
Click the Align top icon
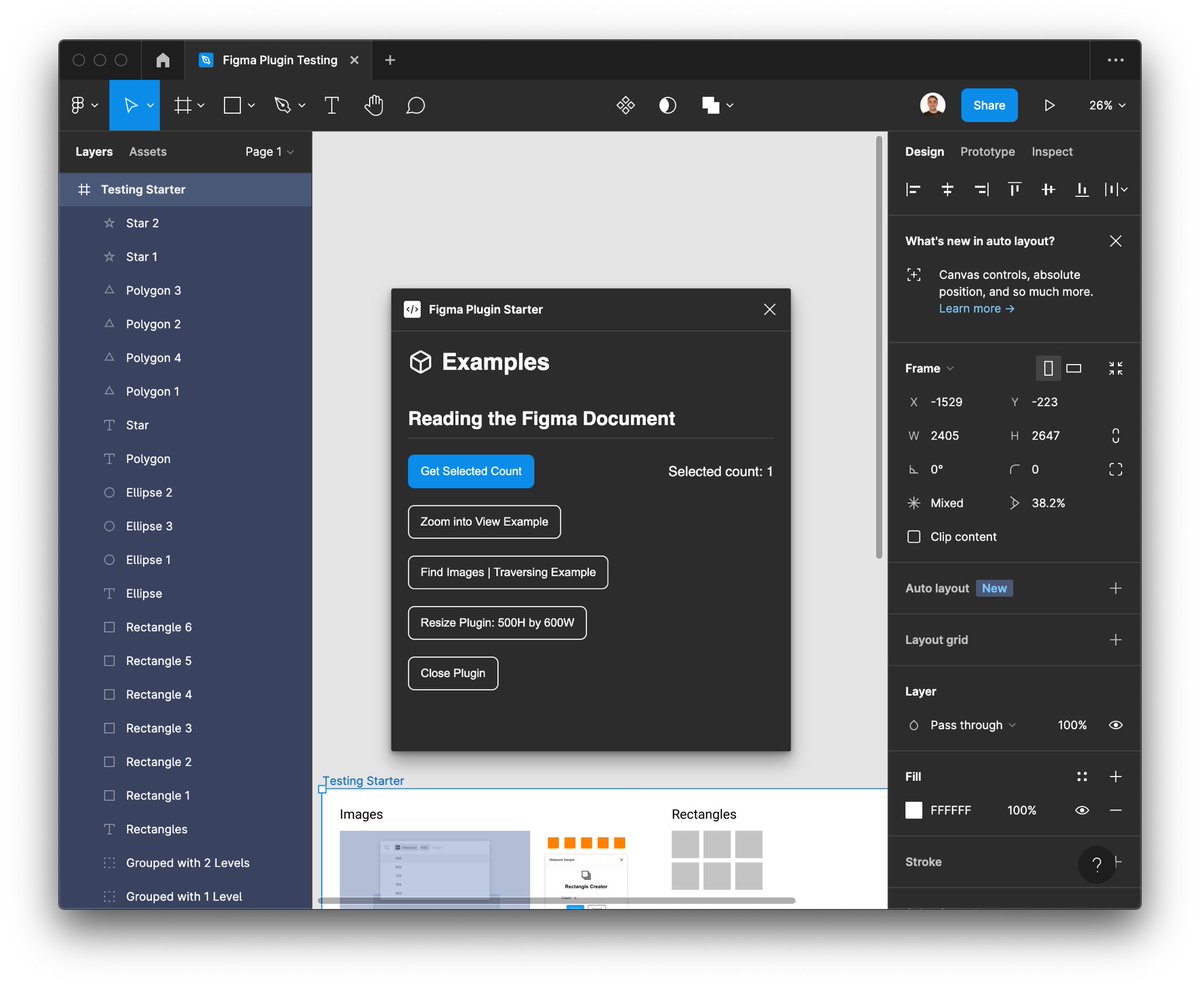click(1014, 189)
